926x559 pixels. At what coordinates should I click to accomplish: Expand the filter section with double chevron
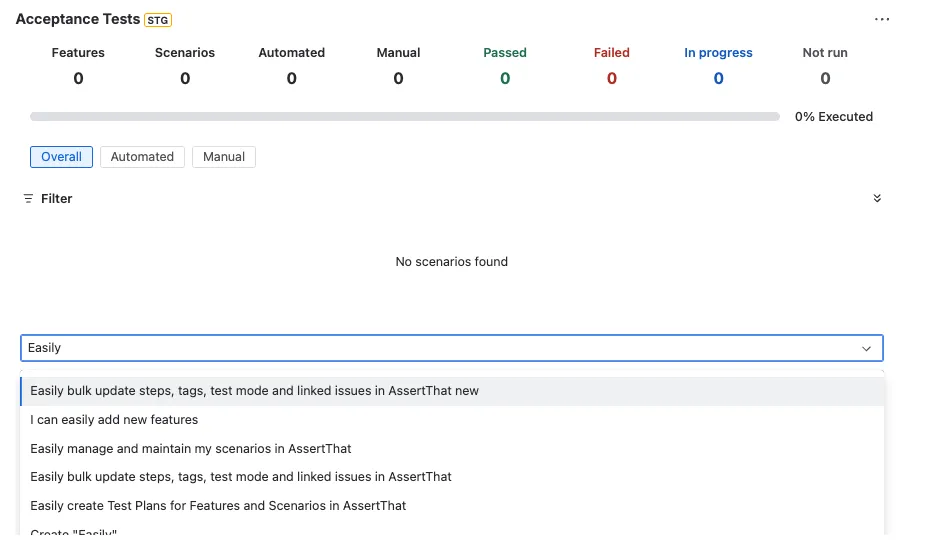click(877, 198)
